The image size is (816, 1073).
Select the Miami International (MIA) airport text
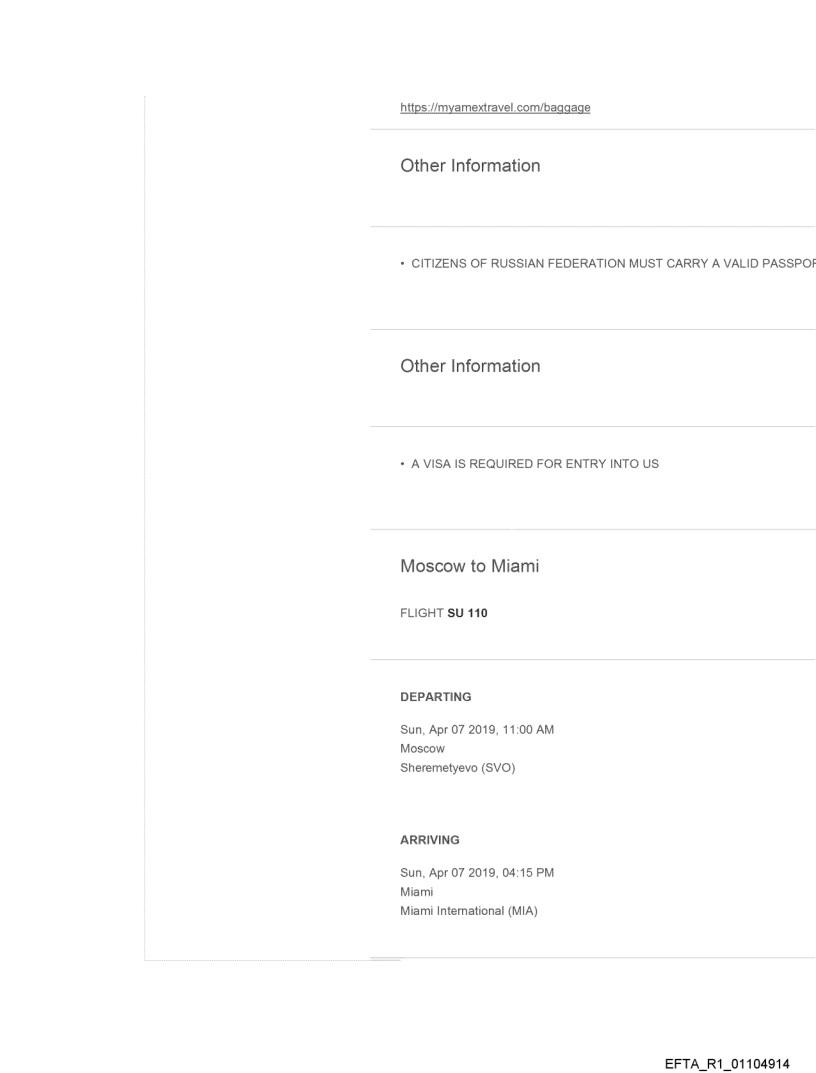[x=469, y=910]
